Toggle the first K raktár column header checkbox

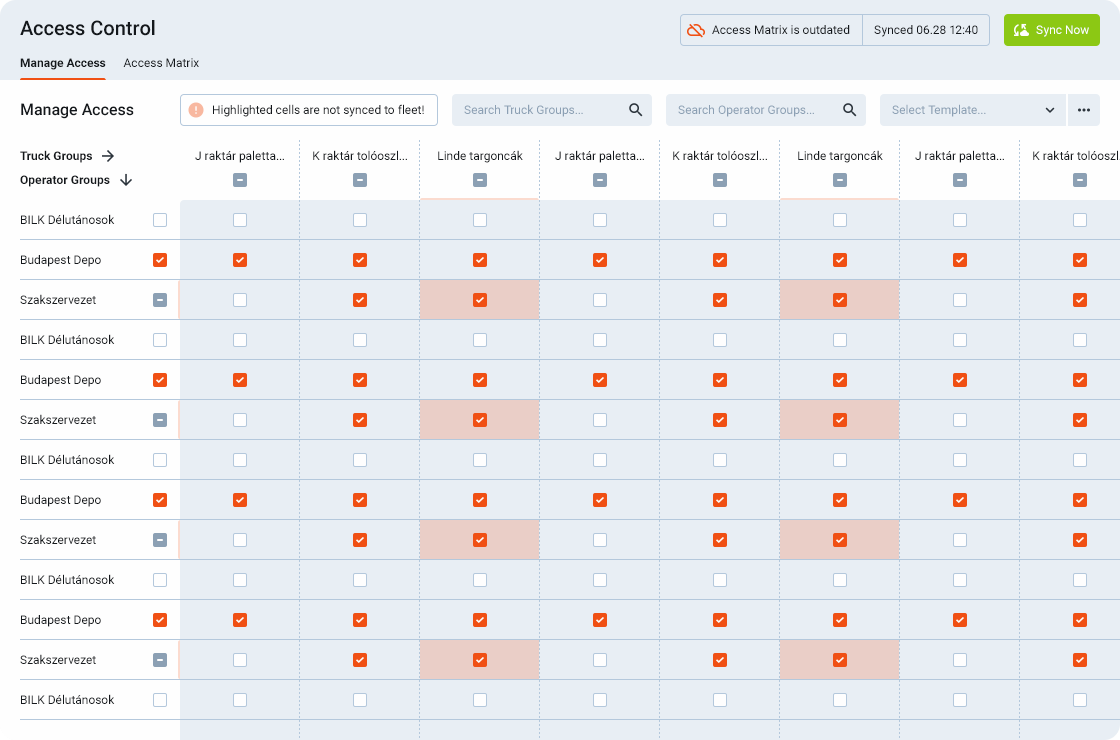coord(360,180)
